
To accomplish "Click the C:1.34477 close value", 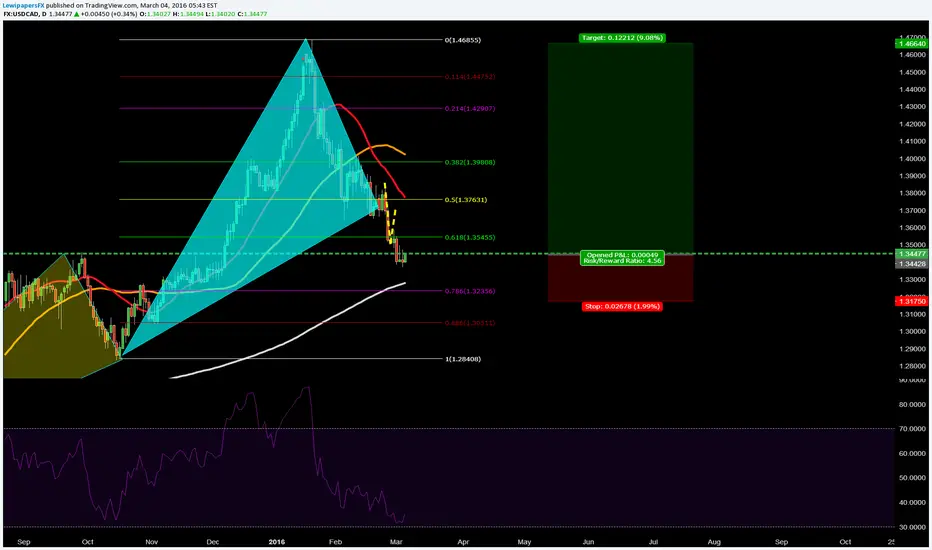I will click(252, 14).
